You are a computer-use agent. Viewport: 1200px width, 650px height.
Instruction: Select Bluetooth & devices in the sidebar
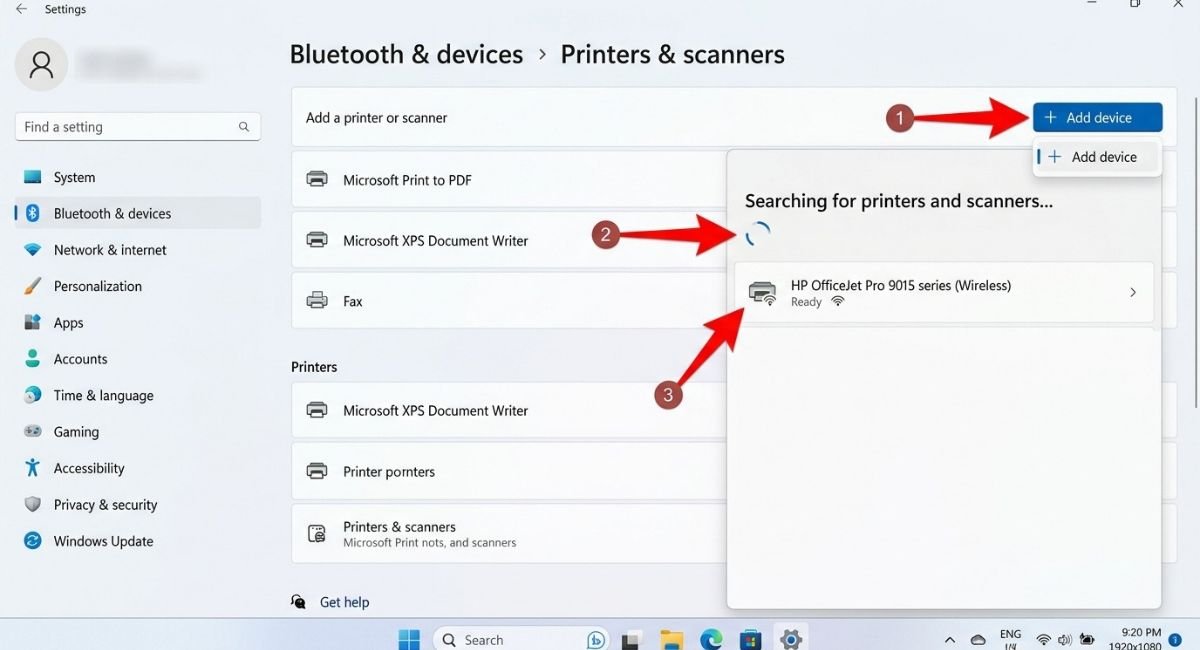[x=137, y=213]
